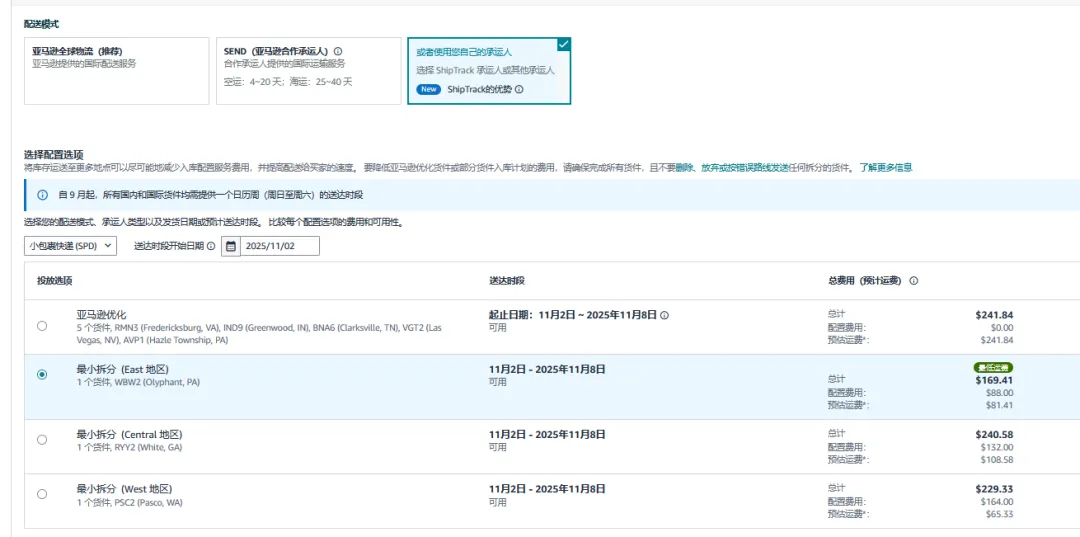Click checkmark on selected own-carrier card
This screenshot has height=537, width=1080.
click(563, 44)
